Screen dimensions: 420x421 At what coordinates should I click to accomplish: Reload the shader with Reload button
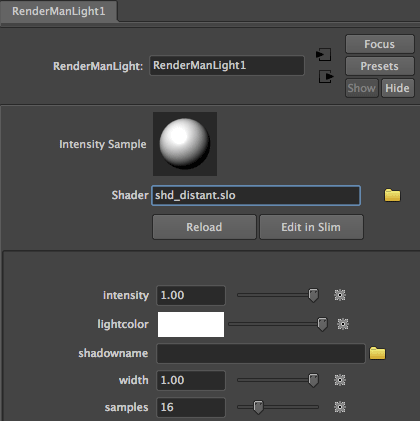[204, 227]
